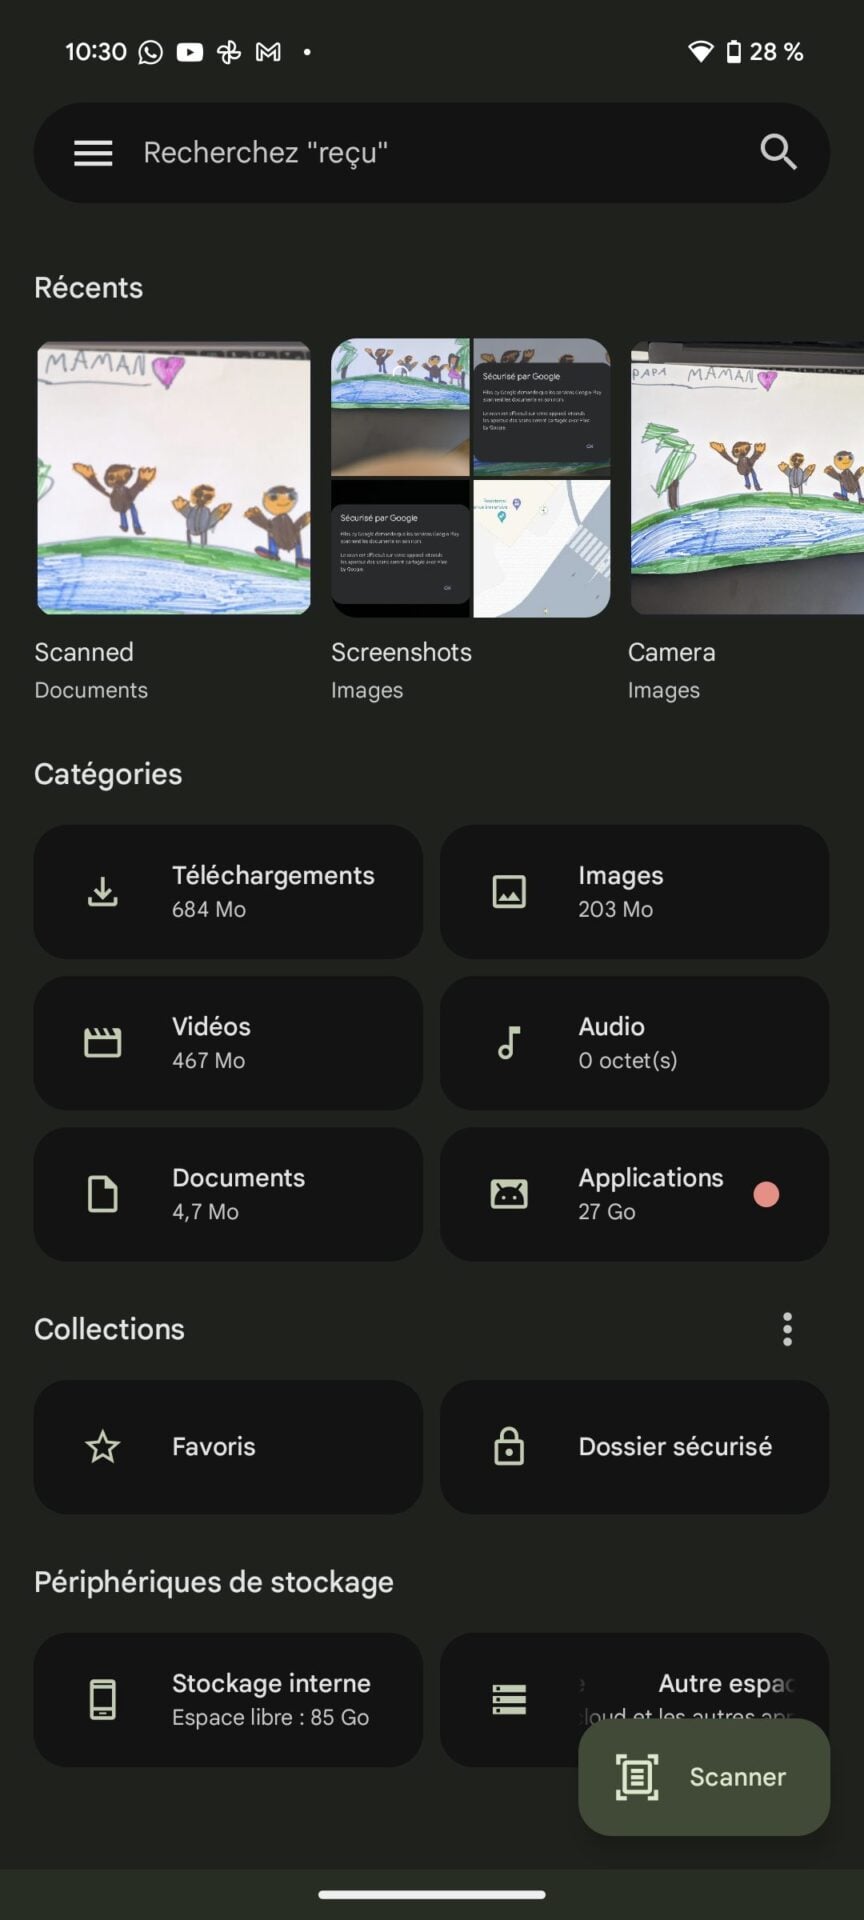Open Dossier sécurisé lock icon
The height and width of the screenshot is (1920, 864).
point(509,1446)
